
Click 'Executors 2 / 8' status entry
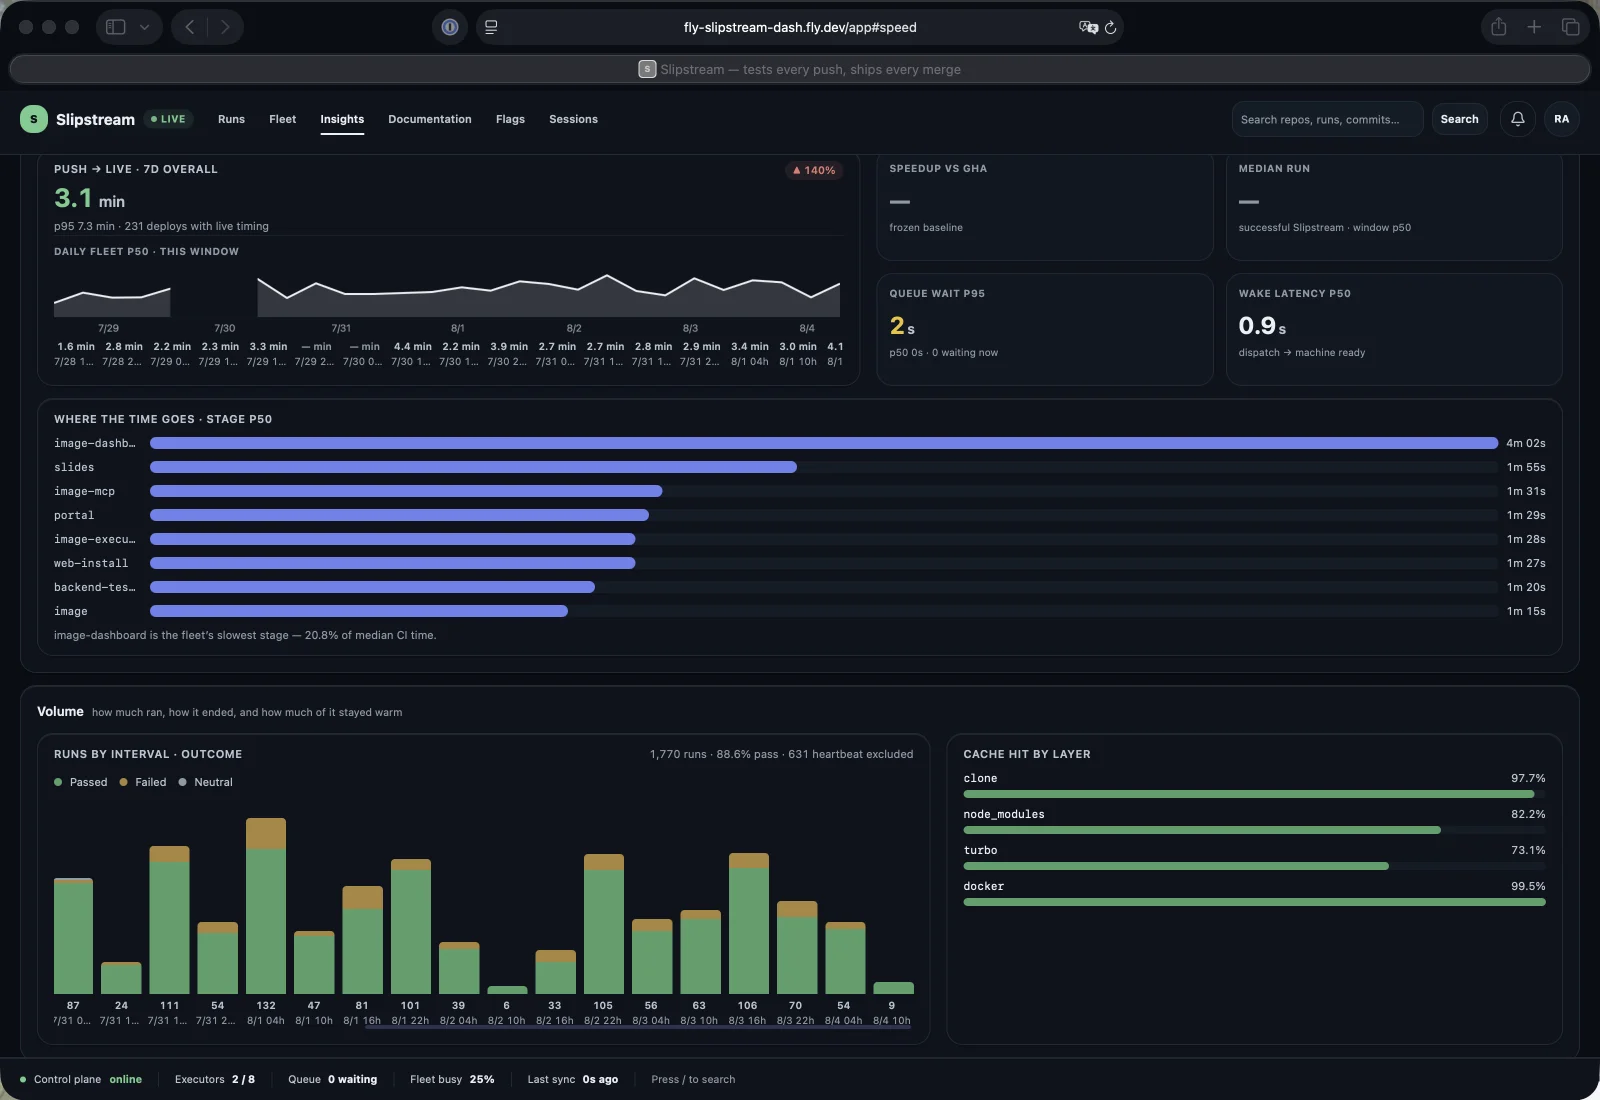[x=215, y=1079]
